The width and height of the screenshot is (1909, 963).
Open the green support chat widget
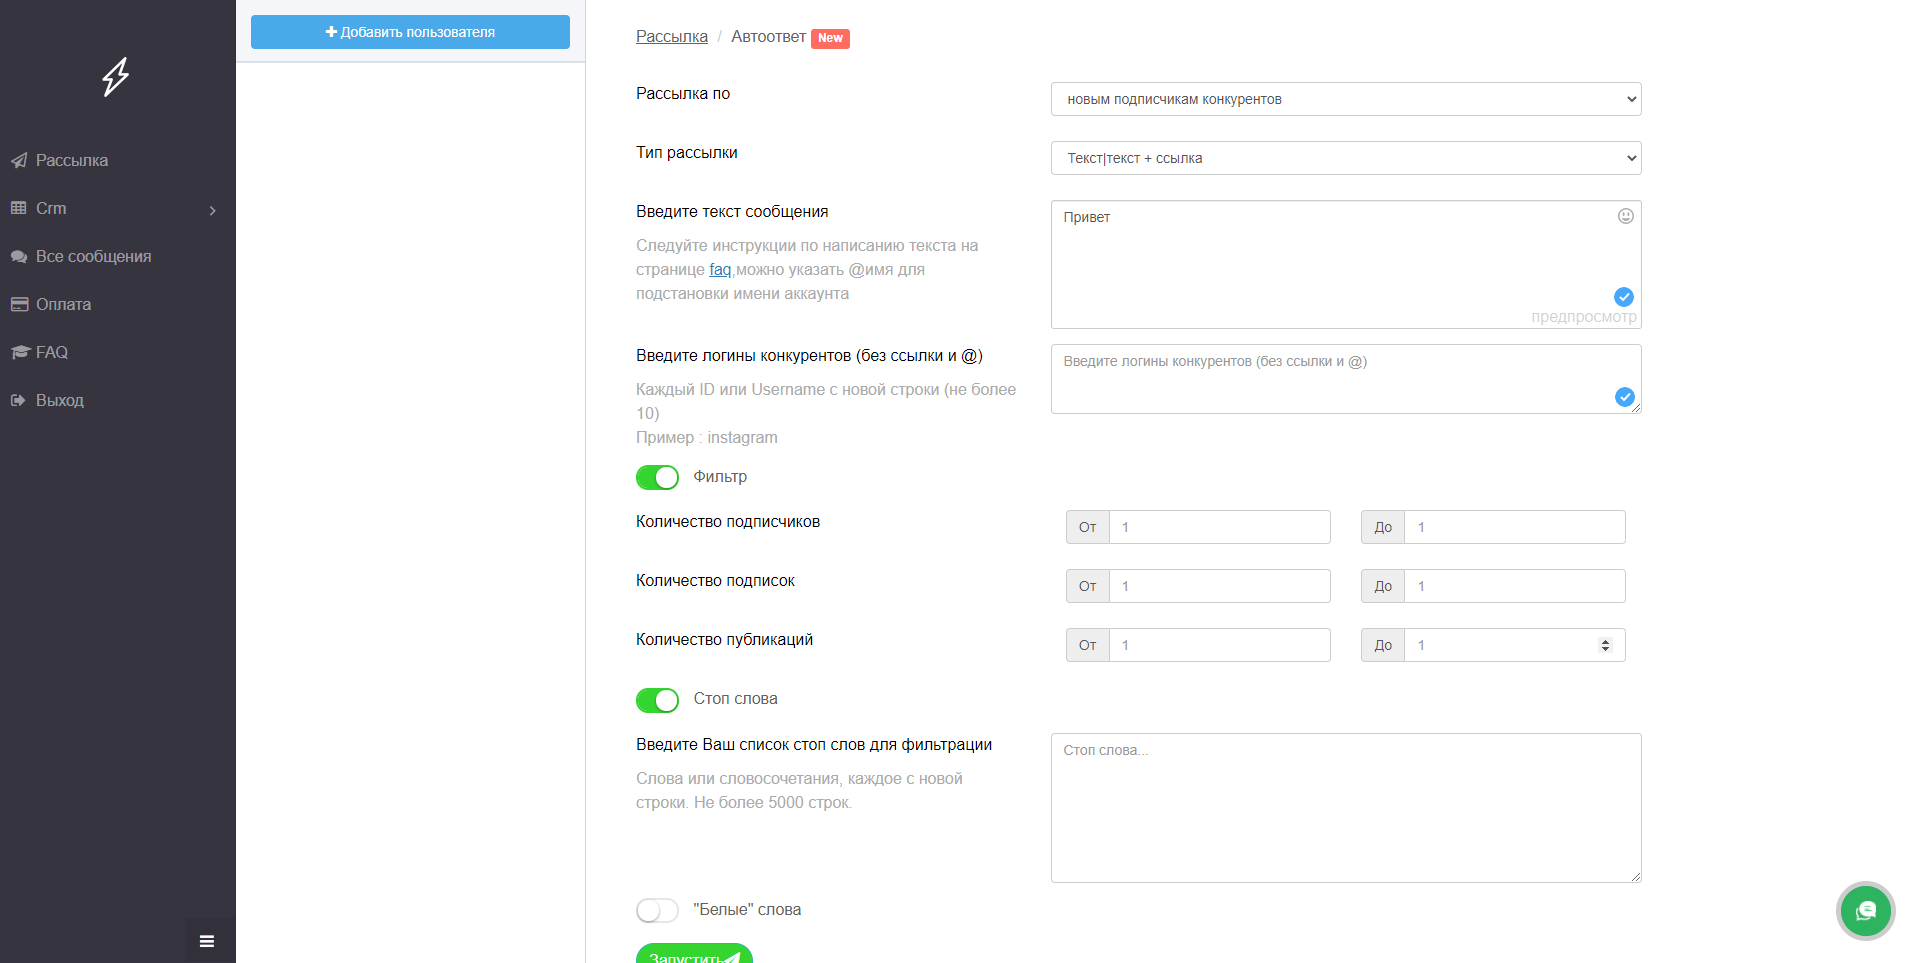click(1866, 911)
